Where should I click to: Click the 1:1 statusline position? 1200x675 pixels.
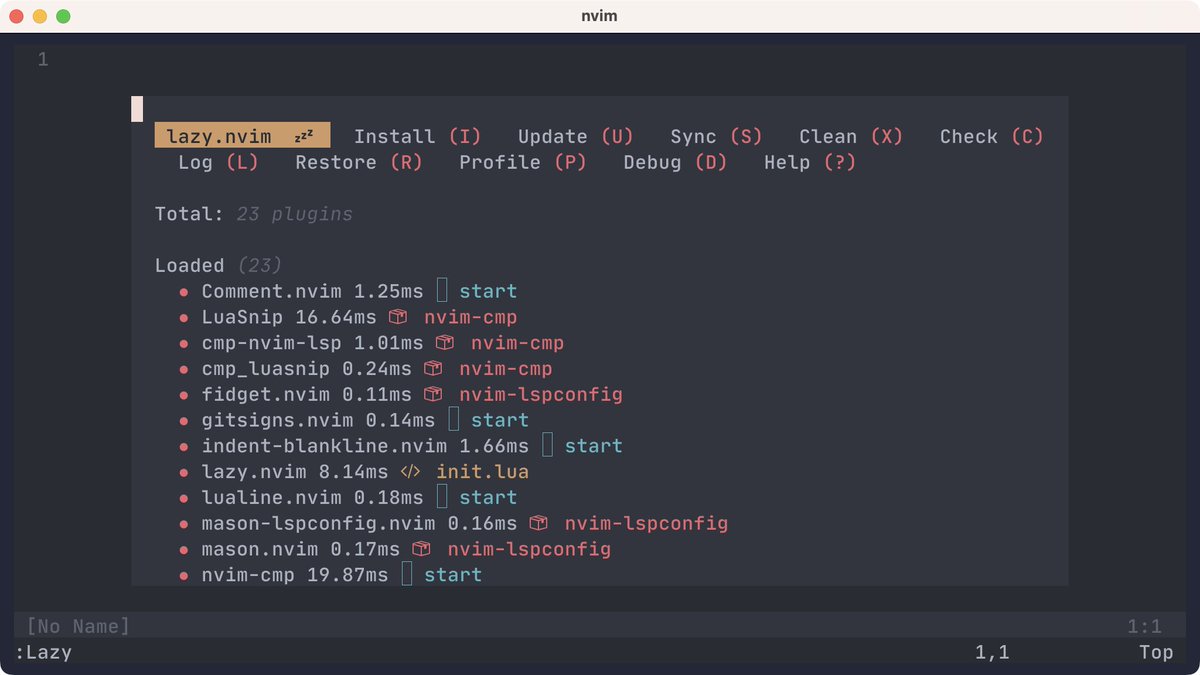pos(1144,627)
